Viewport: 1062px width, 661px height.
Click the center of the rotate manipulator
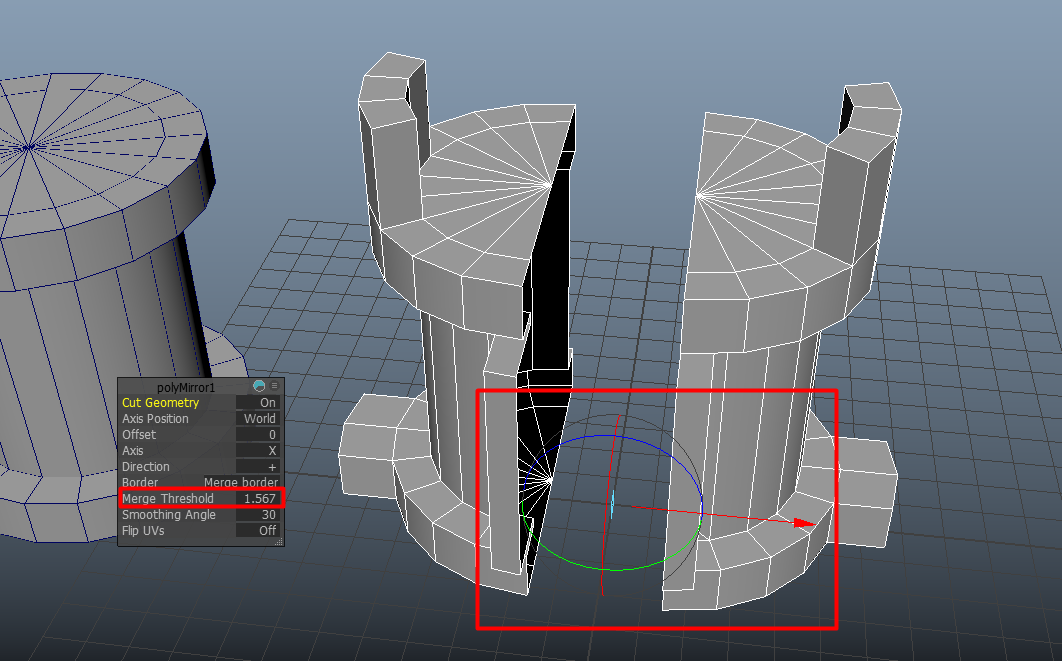coord(613,504)
